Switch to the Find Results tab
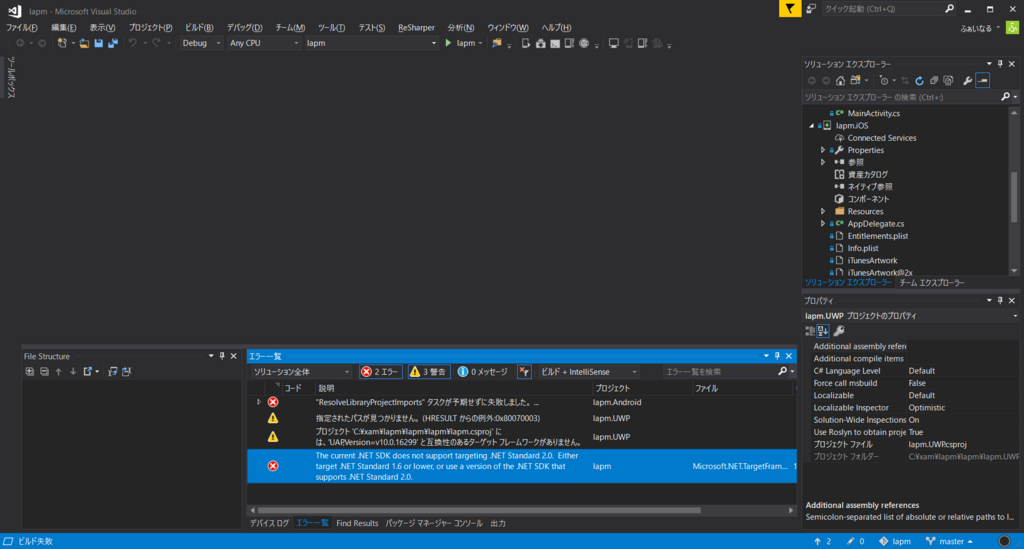The image size is (1024, 549). pos(357,524)
